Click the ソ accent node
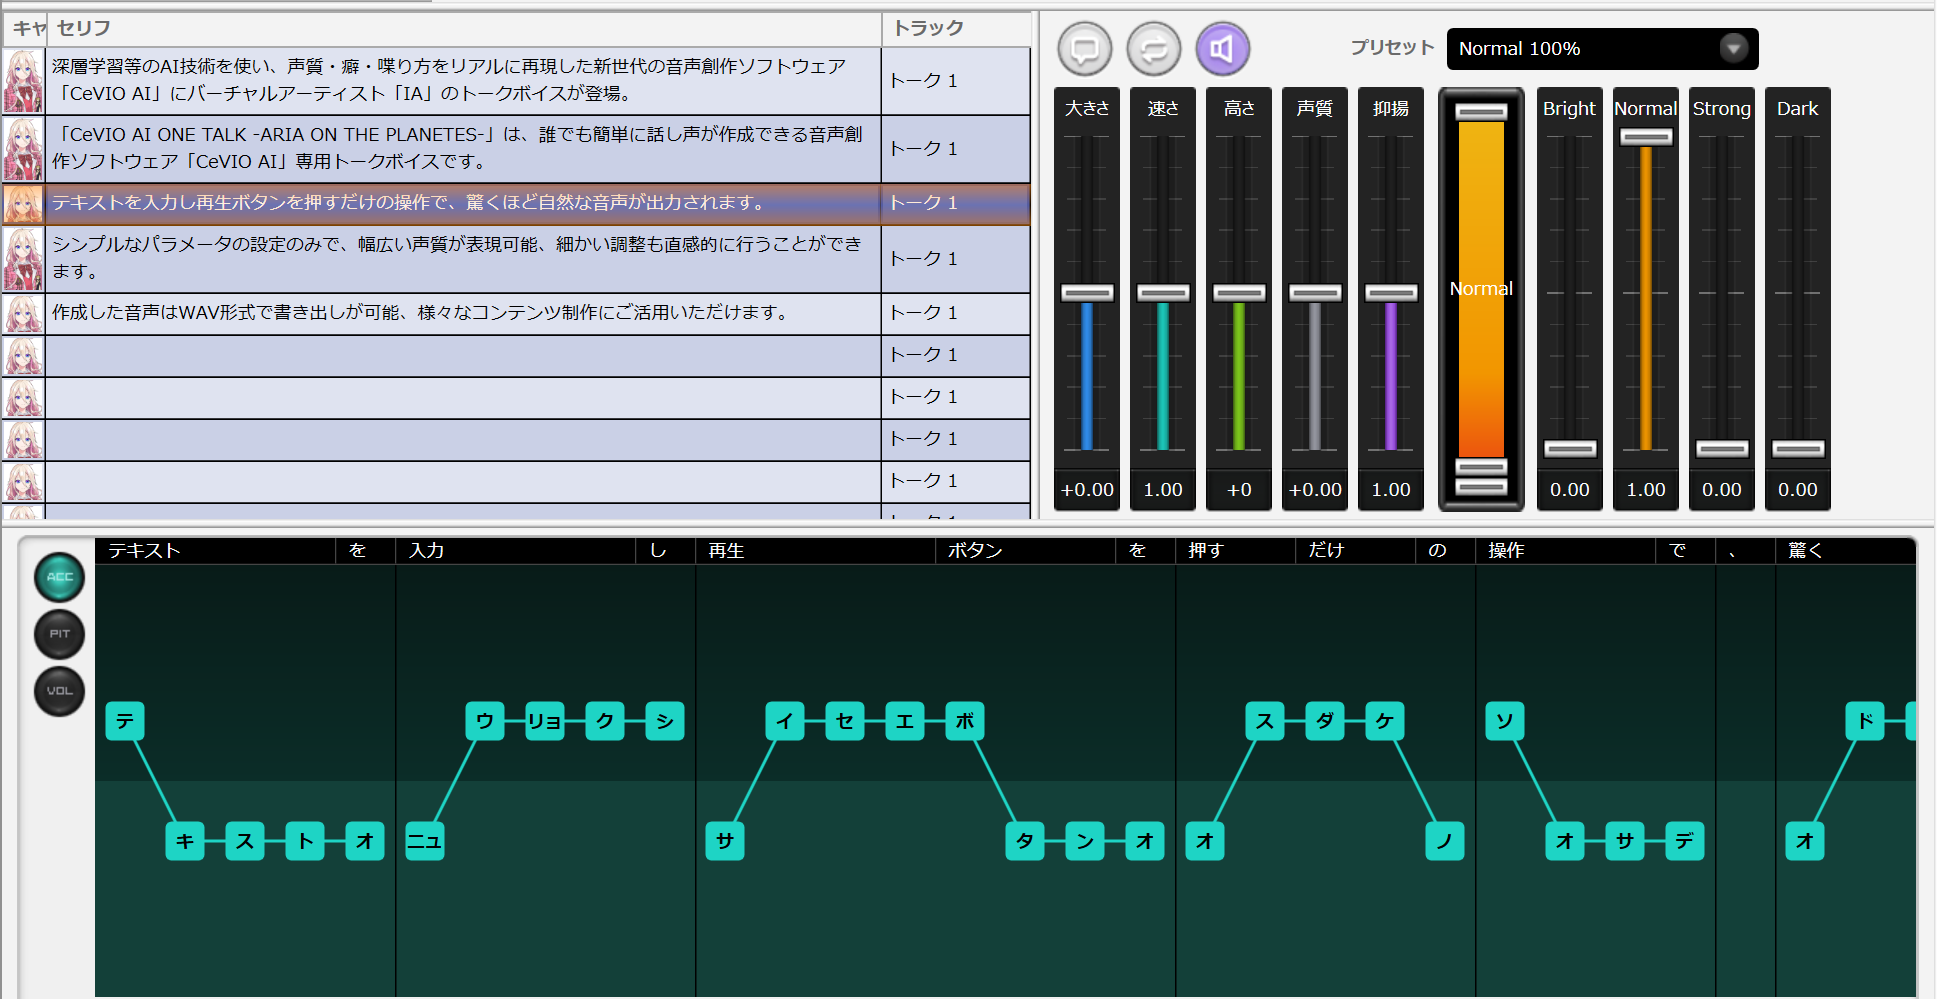Image resolution: width=1937 pixels, height=999 pixels. click(x=1505, y=721)
